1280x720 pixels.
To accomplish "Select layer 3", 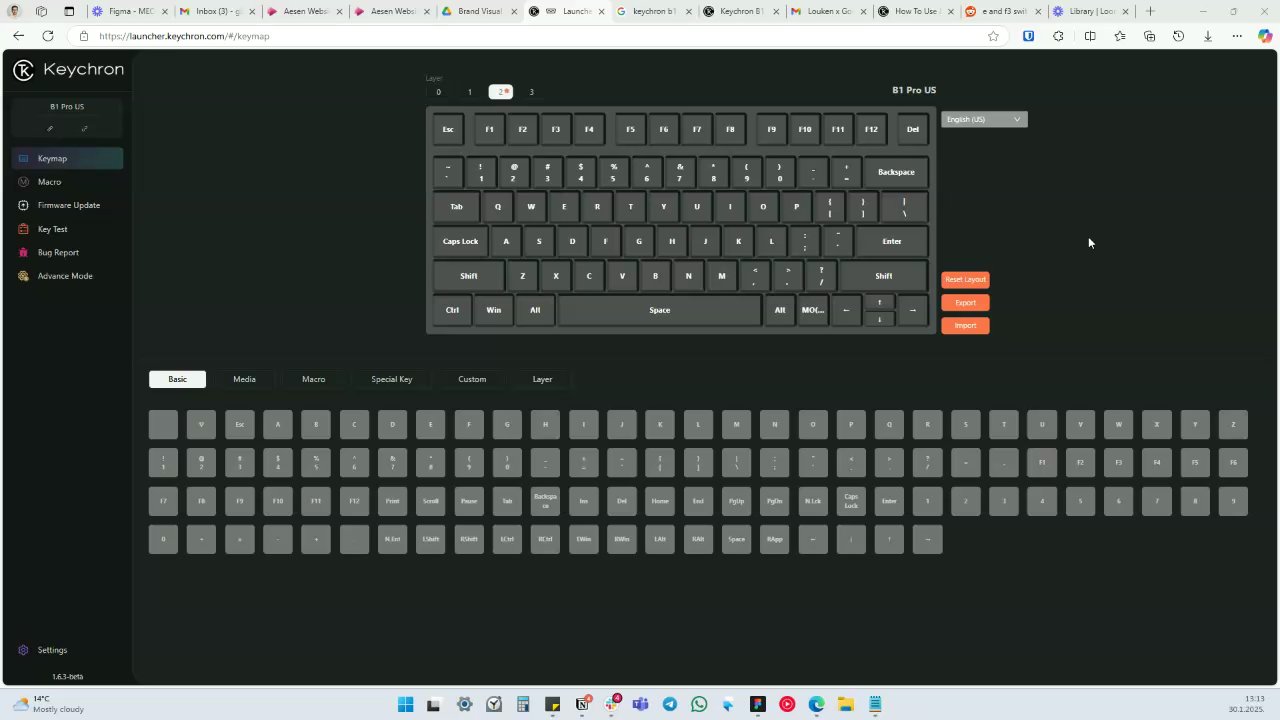I will tap(531, 92).
